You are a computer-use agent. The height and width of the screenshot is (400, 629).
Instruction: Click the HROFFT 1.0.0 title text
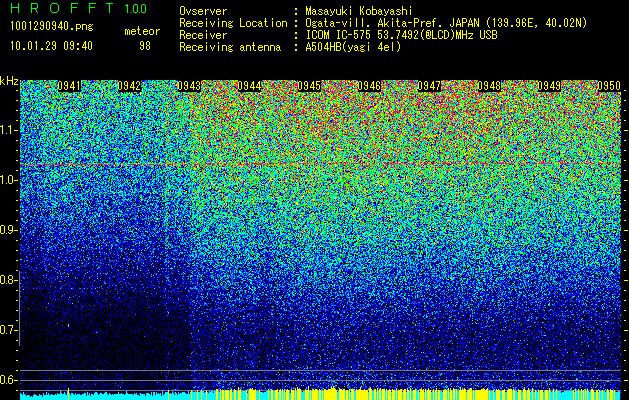point(79,8)
